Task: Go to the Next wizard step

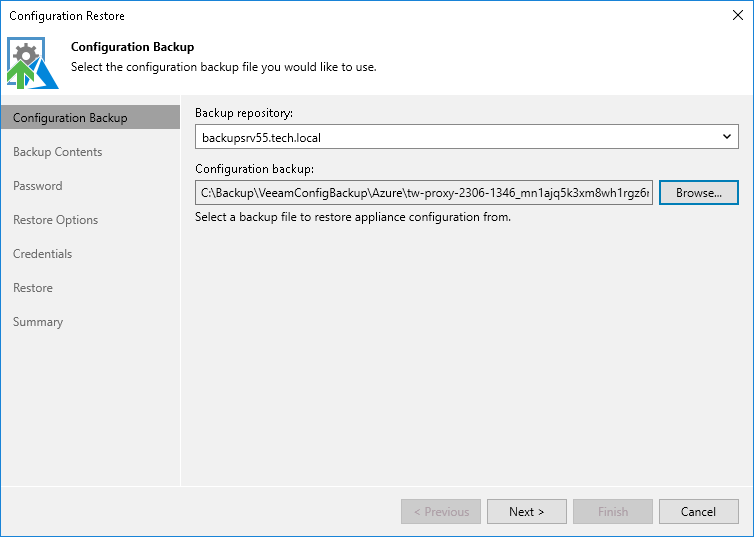Action: pyautogui.click(x=527, y=512)
